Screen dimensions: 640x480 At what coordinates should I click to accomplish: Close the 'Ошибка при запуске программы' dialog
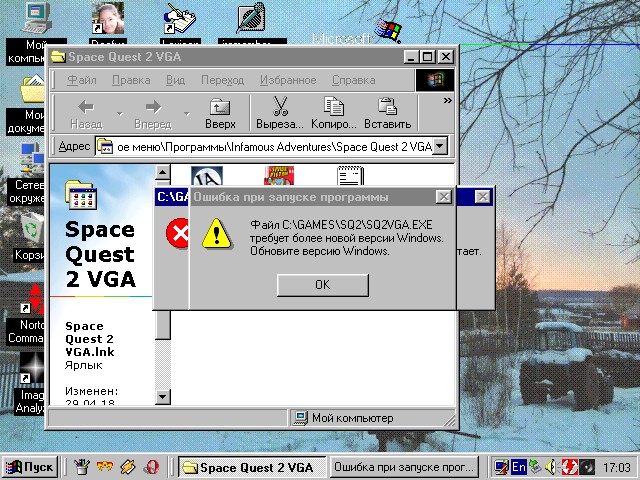pyautogui.click(x=444, y=197)
